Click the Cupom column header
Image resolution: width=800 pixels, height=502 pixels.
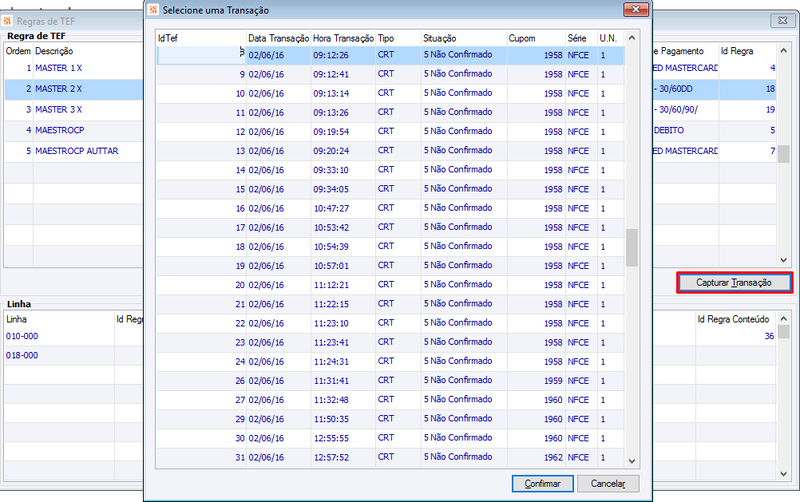point(536,38)
